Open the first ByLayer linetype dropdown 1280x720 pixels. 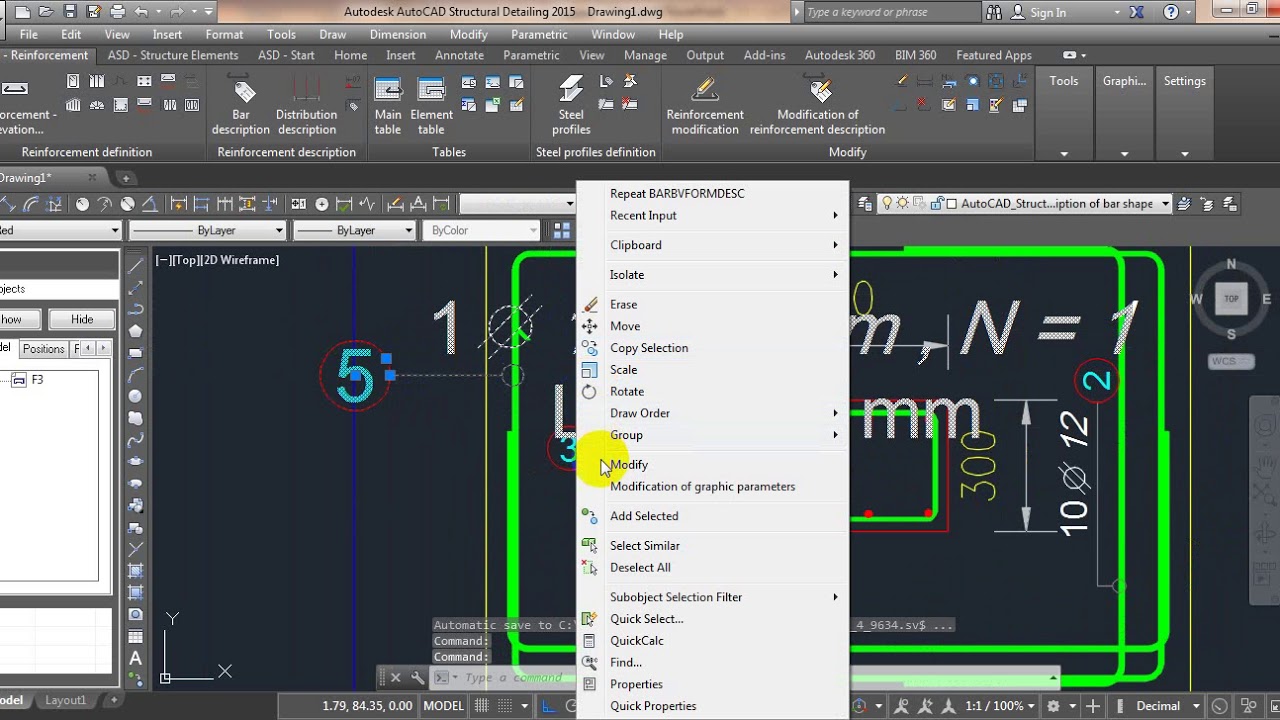click(x=208, y=230)
